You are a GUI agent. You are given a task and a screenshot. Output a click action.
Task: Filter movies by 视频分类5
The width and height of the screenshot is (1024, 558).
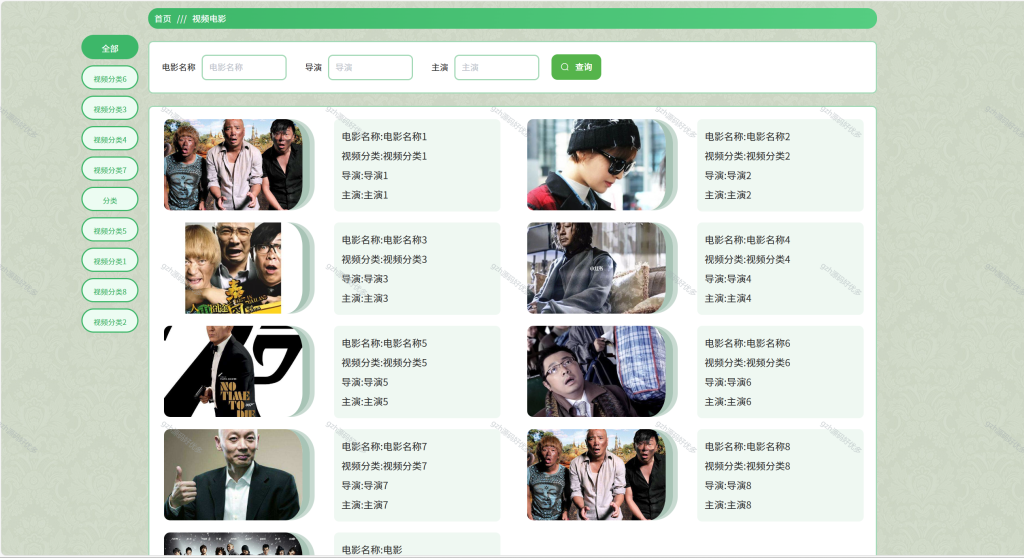pyautogui.click(x=110, y=230)
